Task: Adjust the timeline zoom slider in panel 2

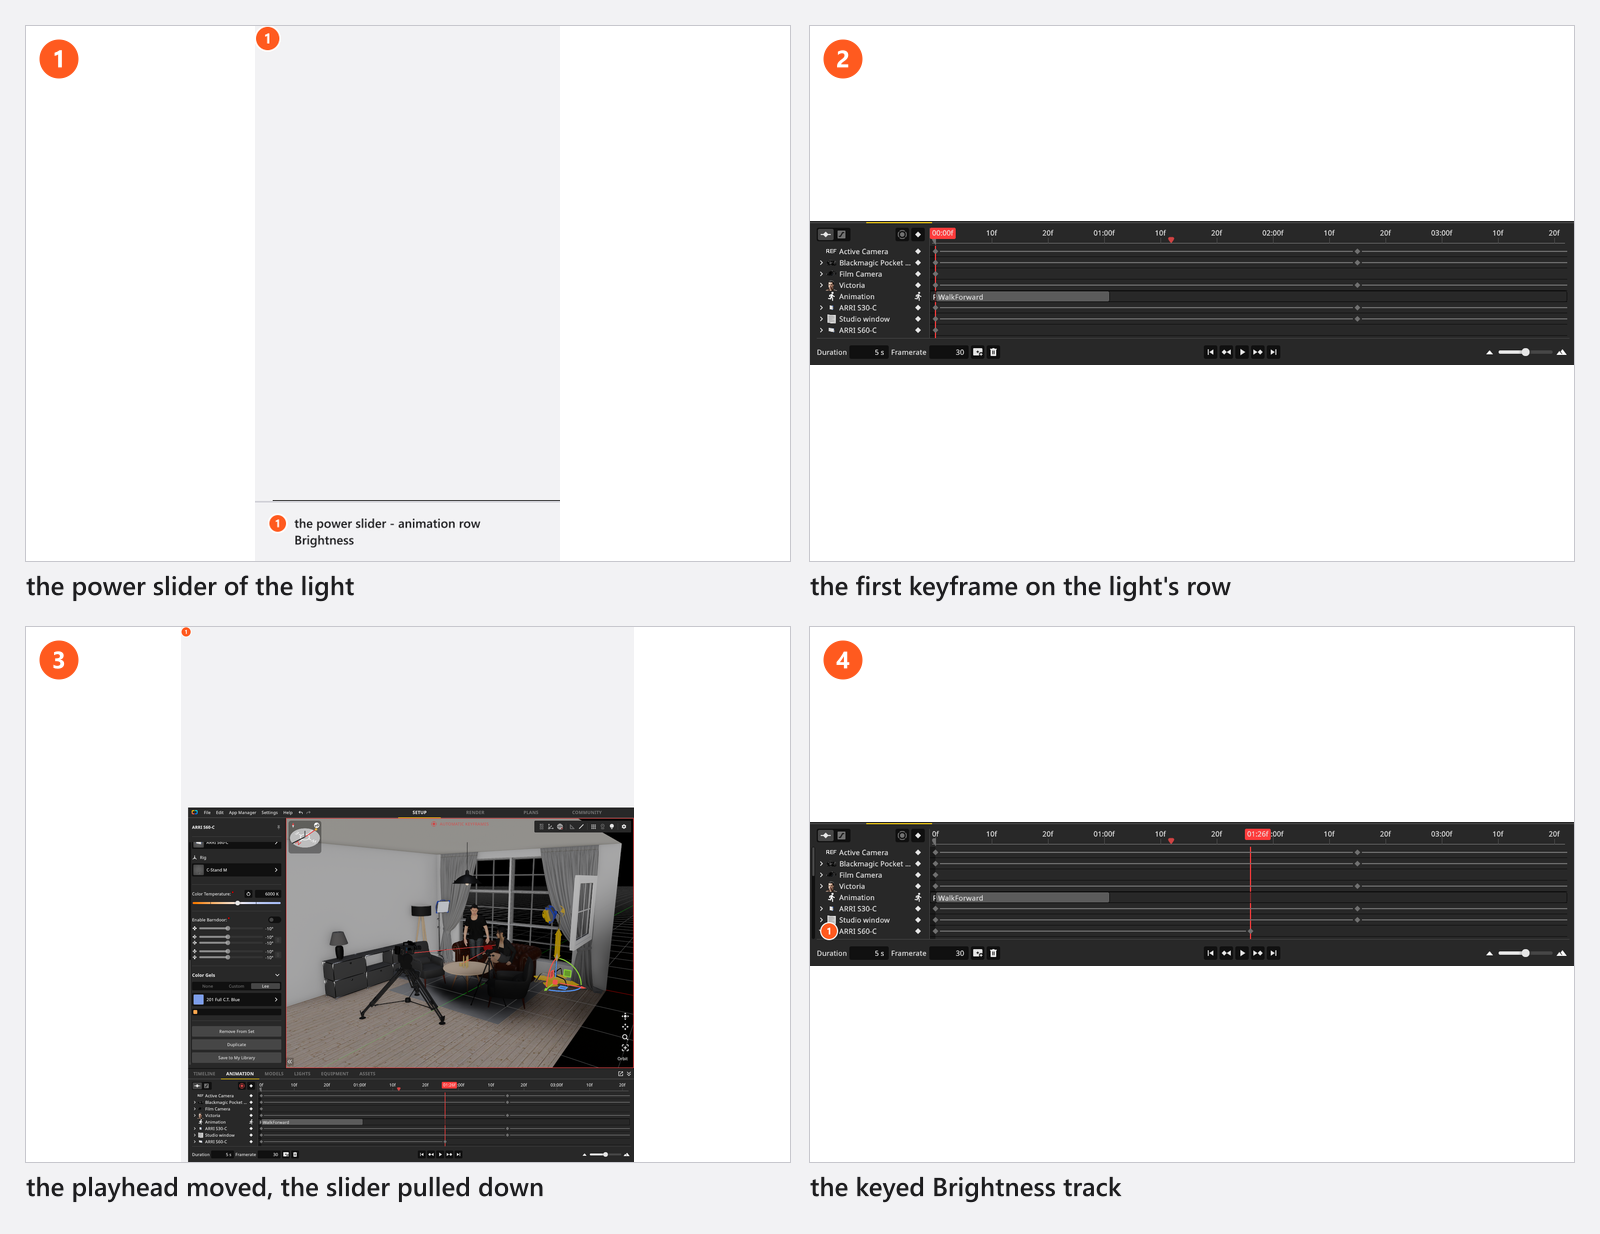Action: [1525, 352]
